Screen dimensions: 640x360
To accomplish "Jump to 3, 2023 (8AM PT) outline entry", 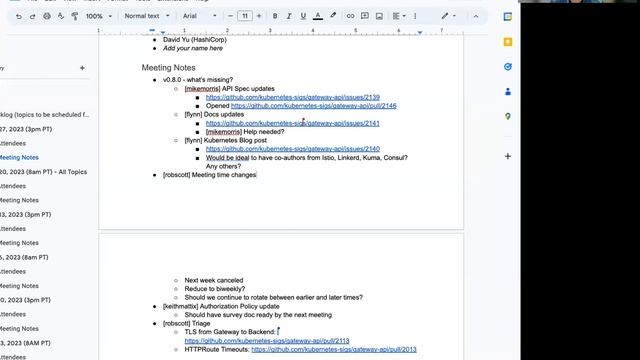I will tap(25, 343).
